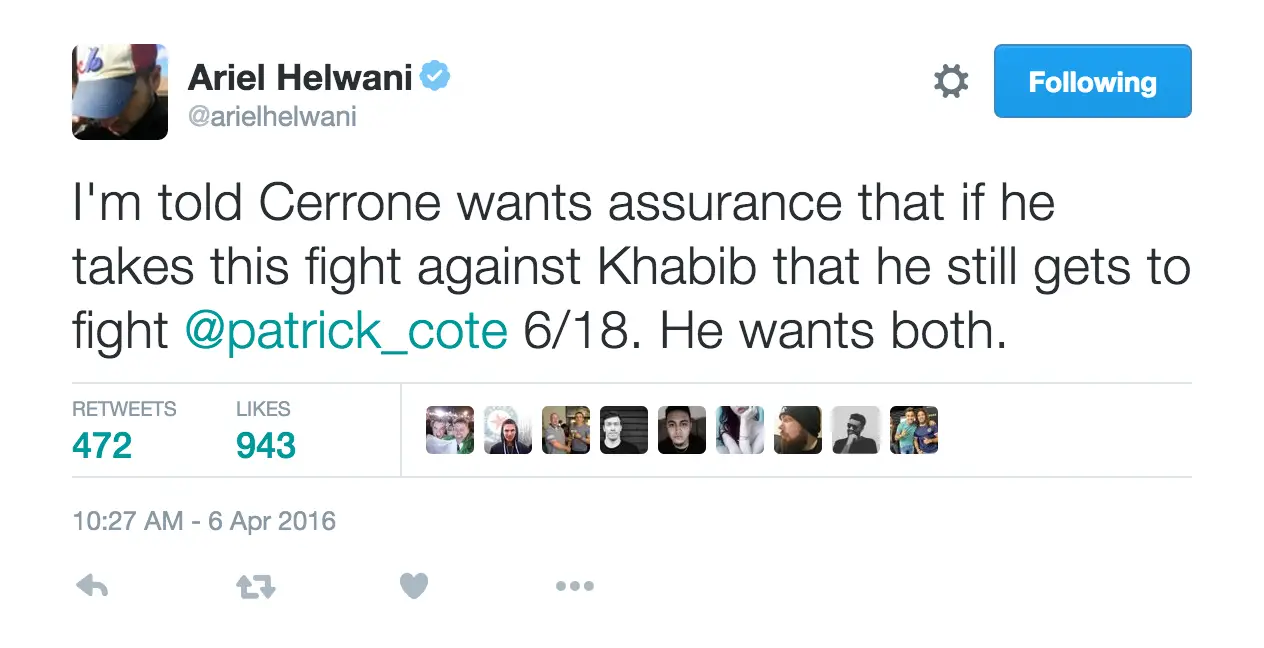
Task: Select first liker avatar with green jacket
Action: click(450, 430)
